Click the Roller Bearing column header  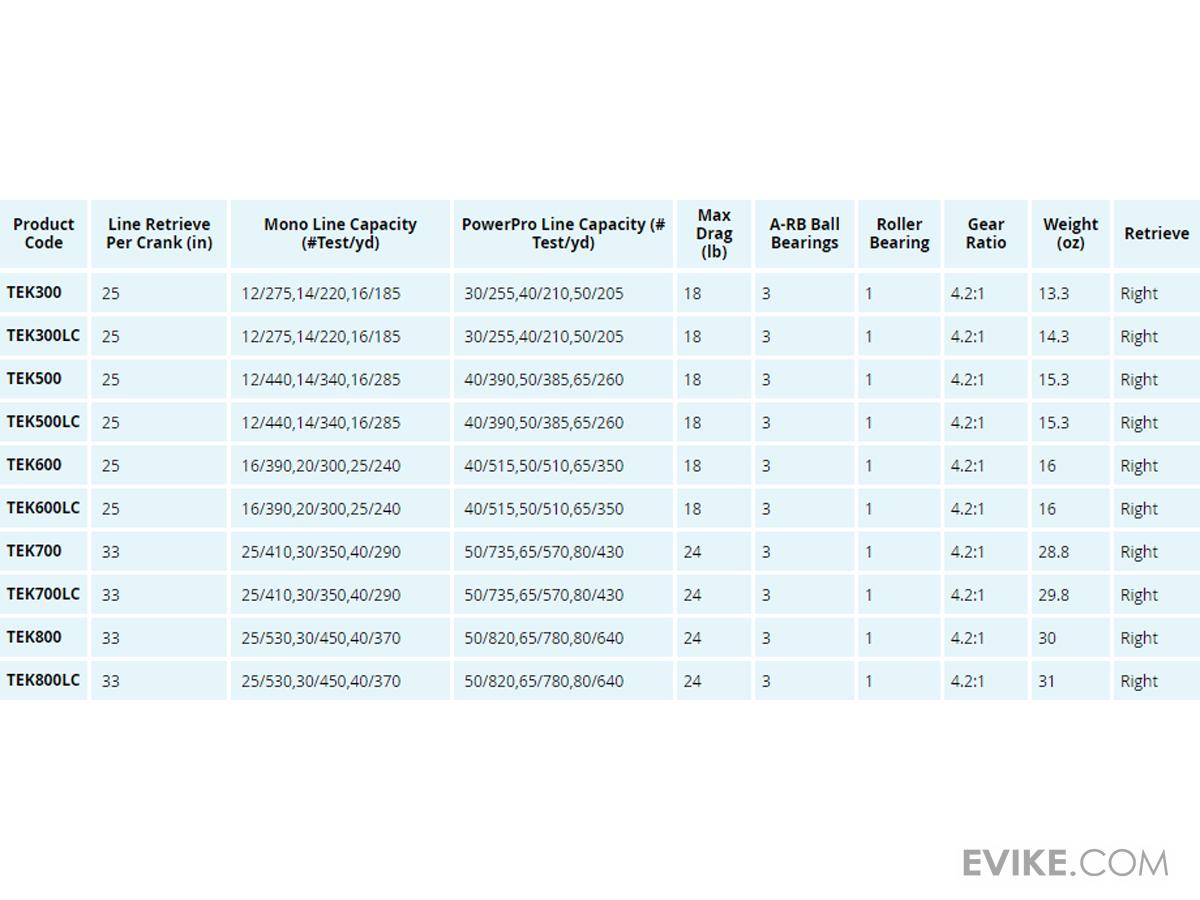pos(899,234)
